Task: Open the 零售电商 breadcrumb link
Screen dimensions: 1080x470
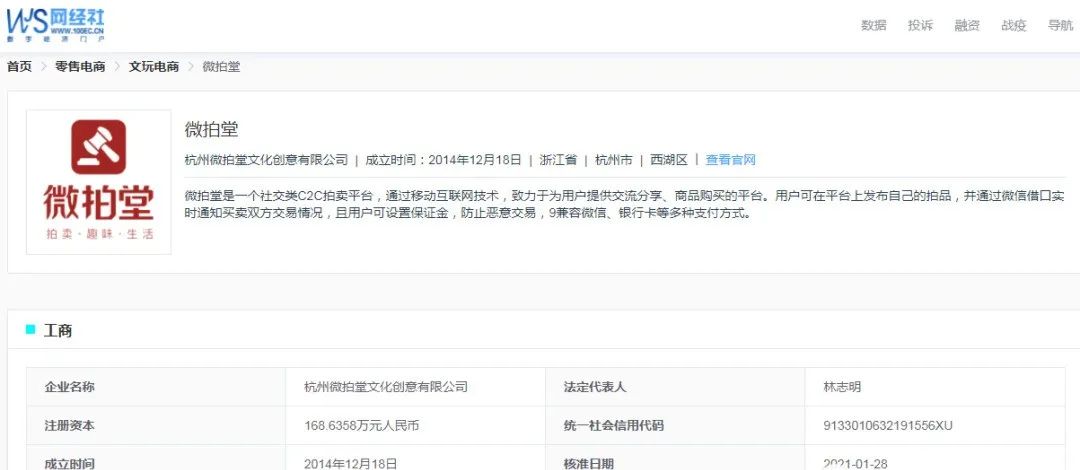Action: [x=81, y=67]
